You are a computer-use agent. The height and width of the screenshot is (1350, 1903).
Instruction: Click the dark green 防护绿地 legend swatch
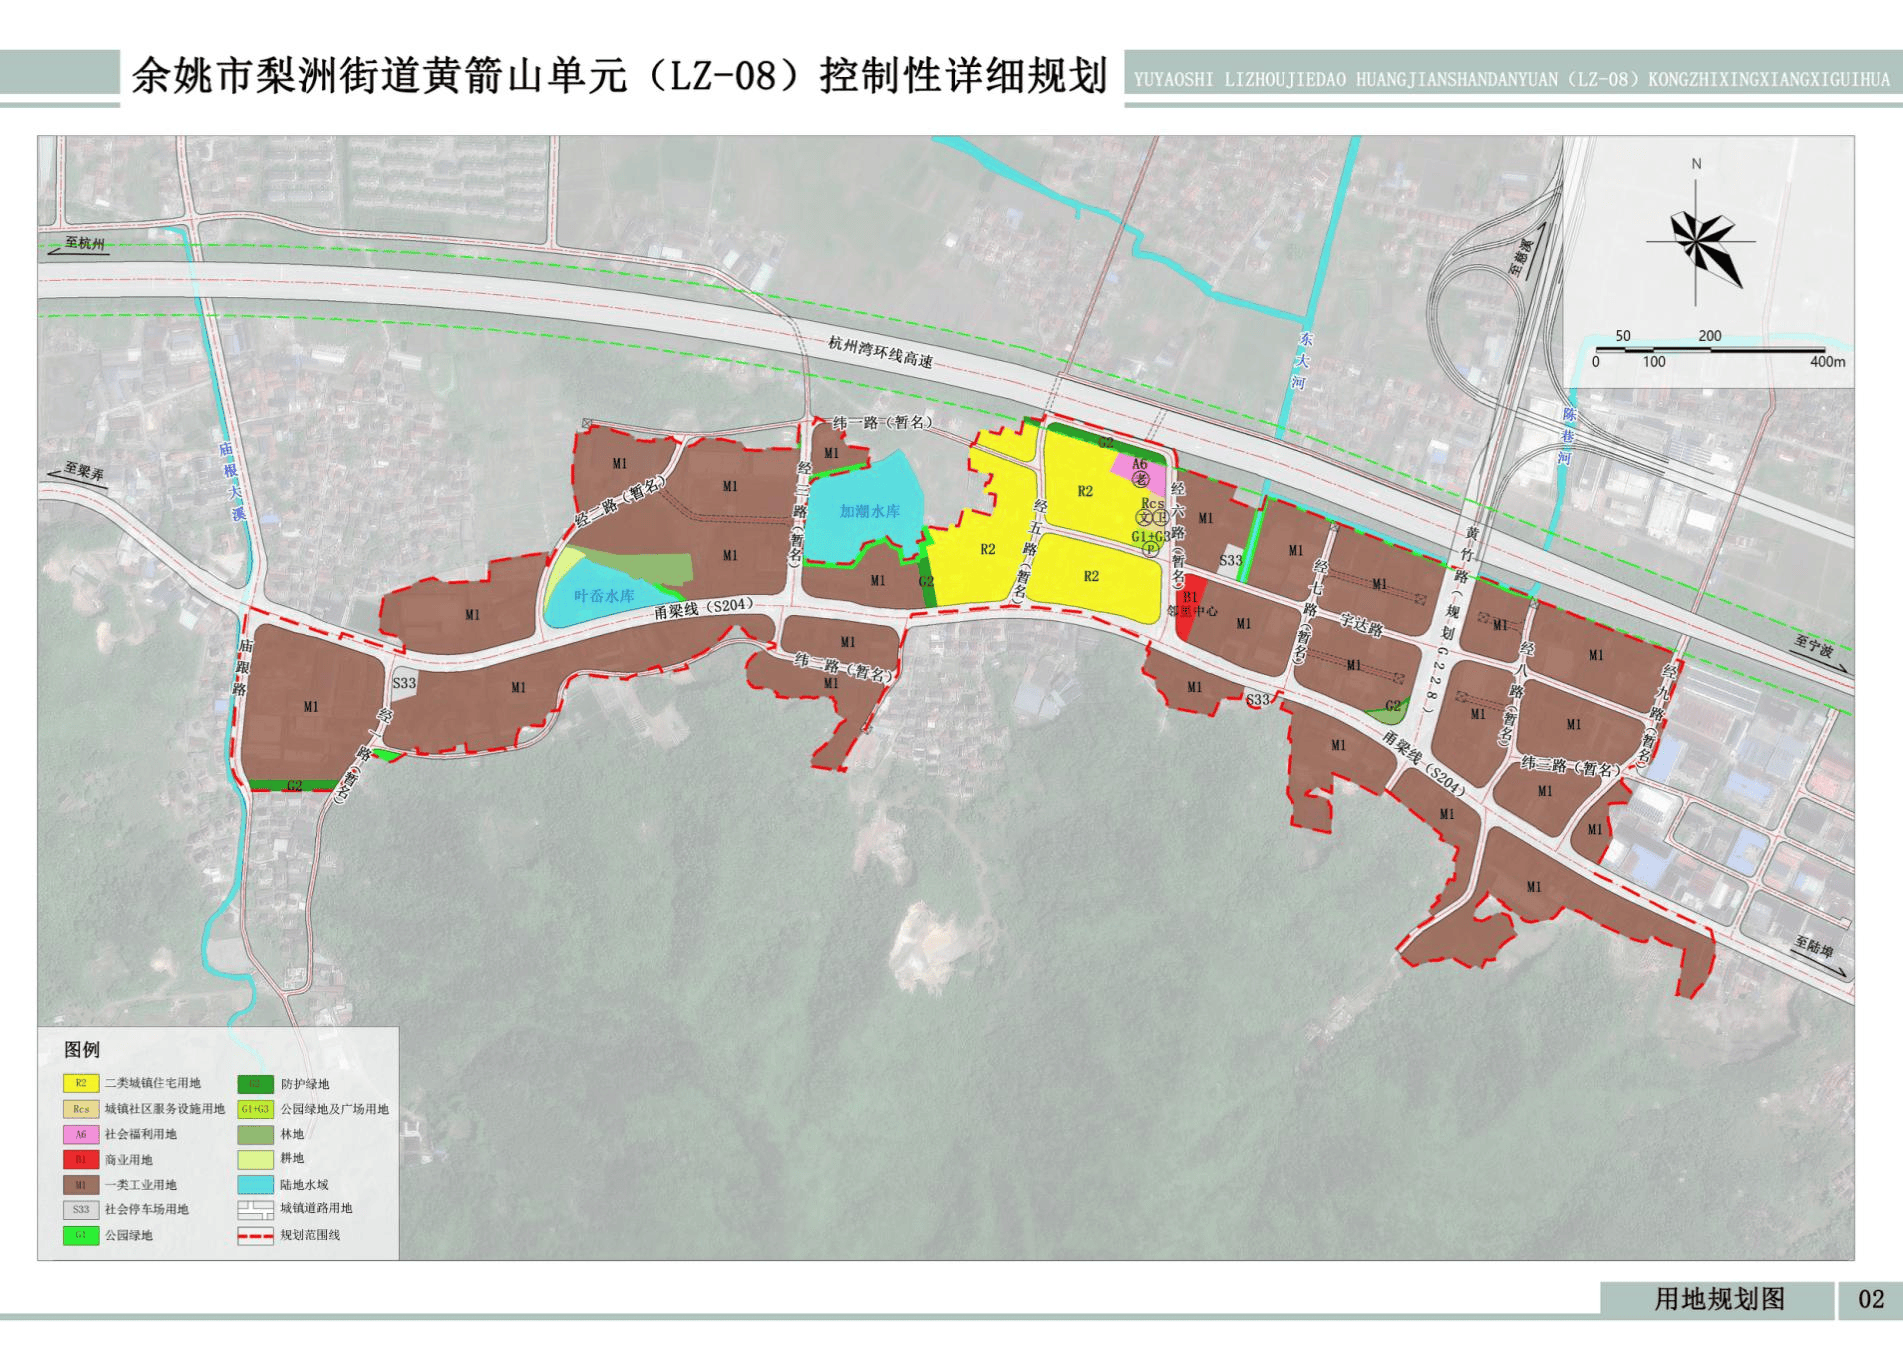[x=255, y=1084]
